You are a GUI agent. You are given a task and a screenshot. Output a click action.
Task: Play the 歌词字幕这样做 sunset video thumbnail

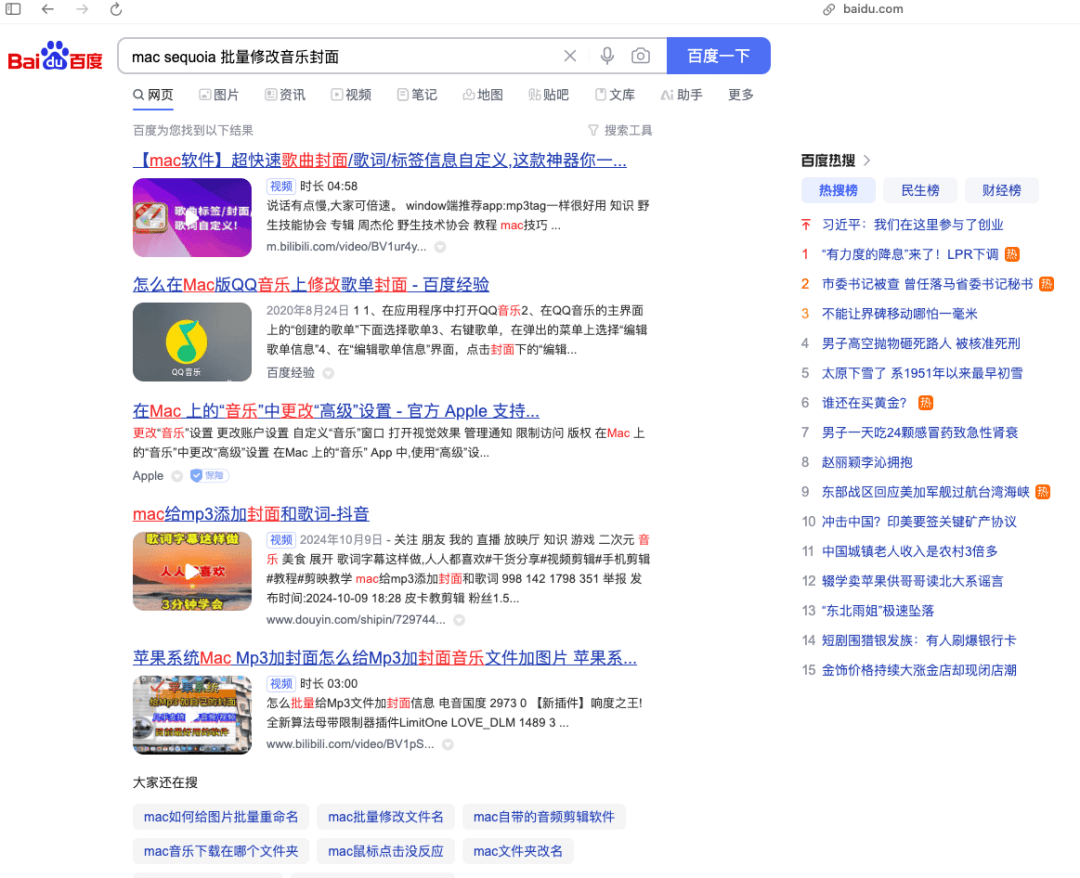[x=192, y=571]
